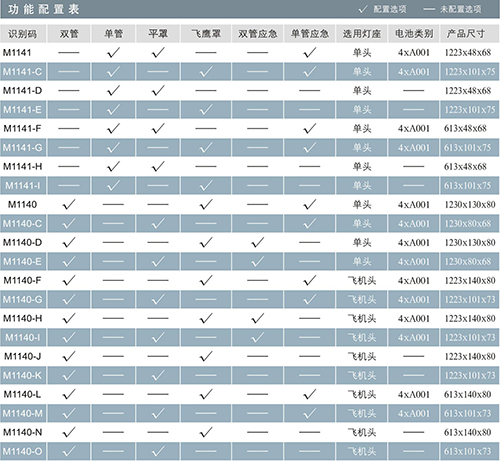This screenshot has height=462, width=500.
Task: Select the 双管应急 column header
Action: 257,34
